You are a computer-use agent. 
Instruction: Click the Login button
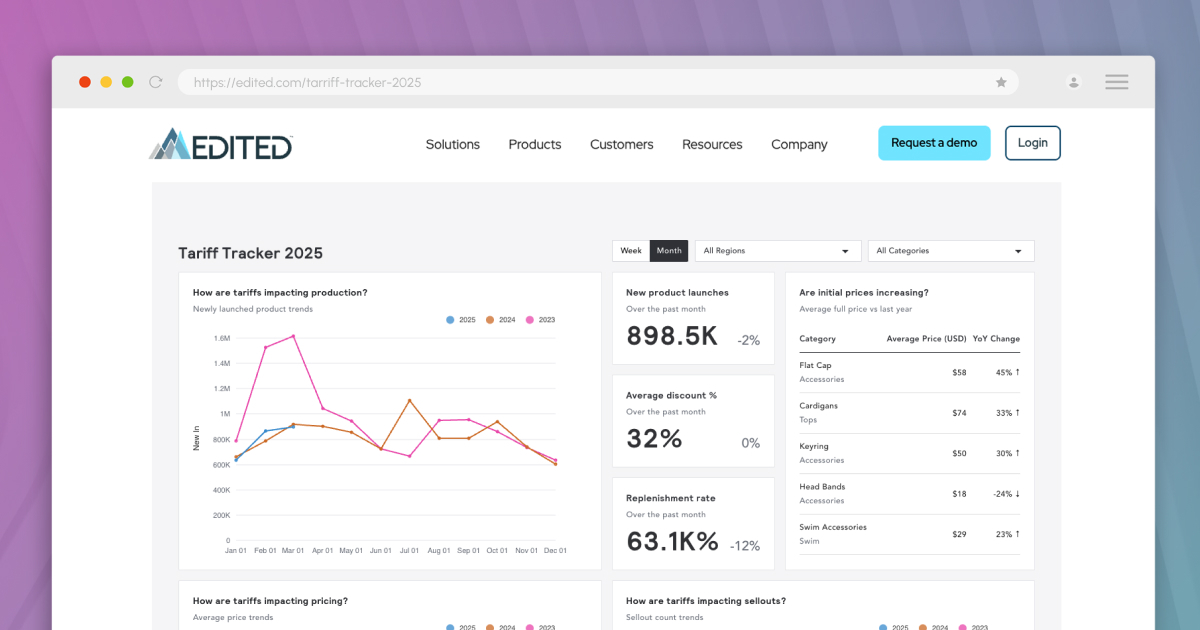point(1033,143)
